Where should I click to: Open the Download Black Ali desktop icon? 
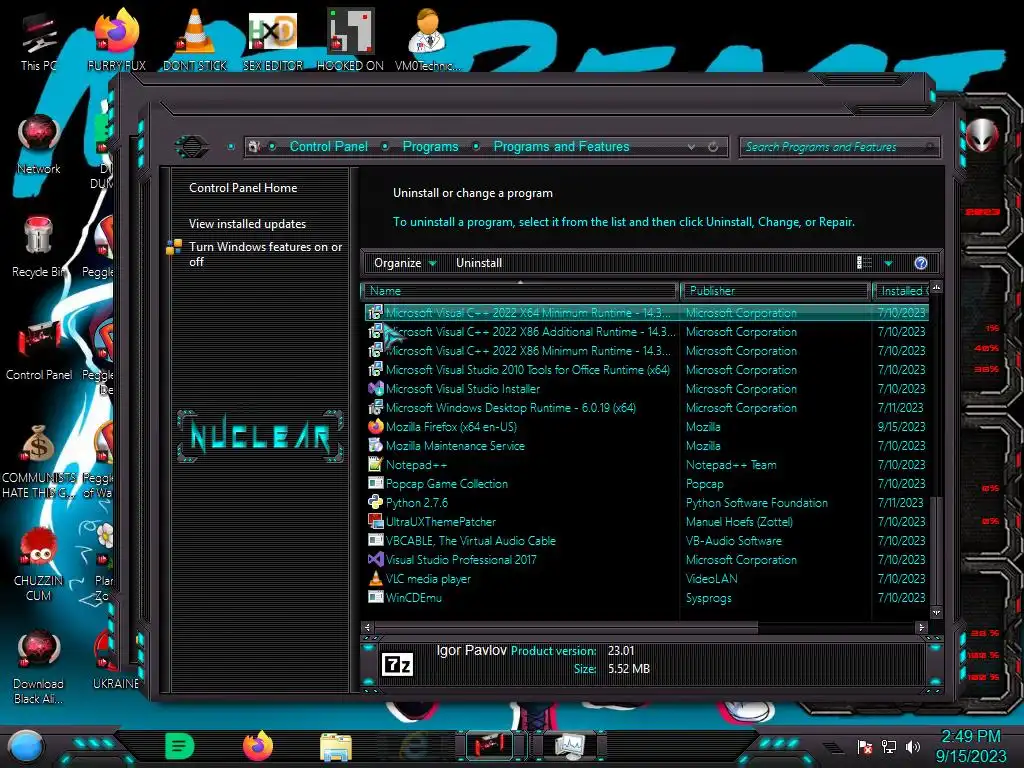(39, 667)
